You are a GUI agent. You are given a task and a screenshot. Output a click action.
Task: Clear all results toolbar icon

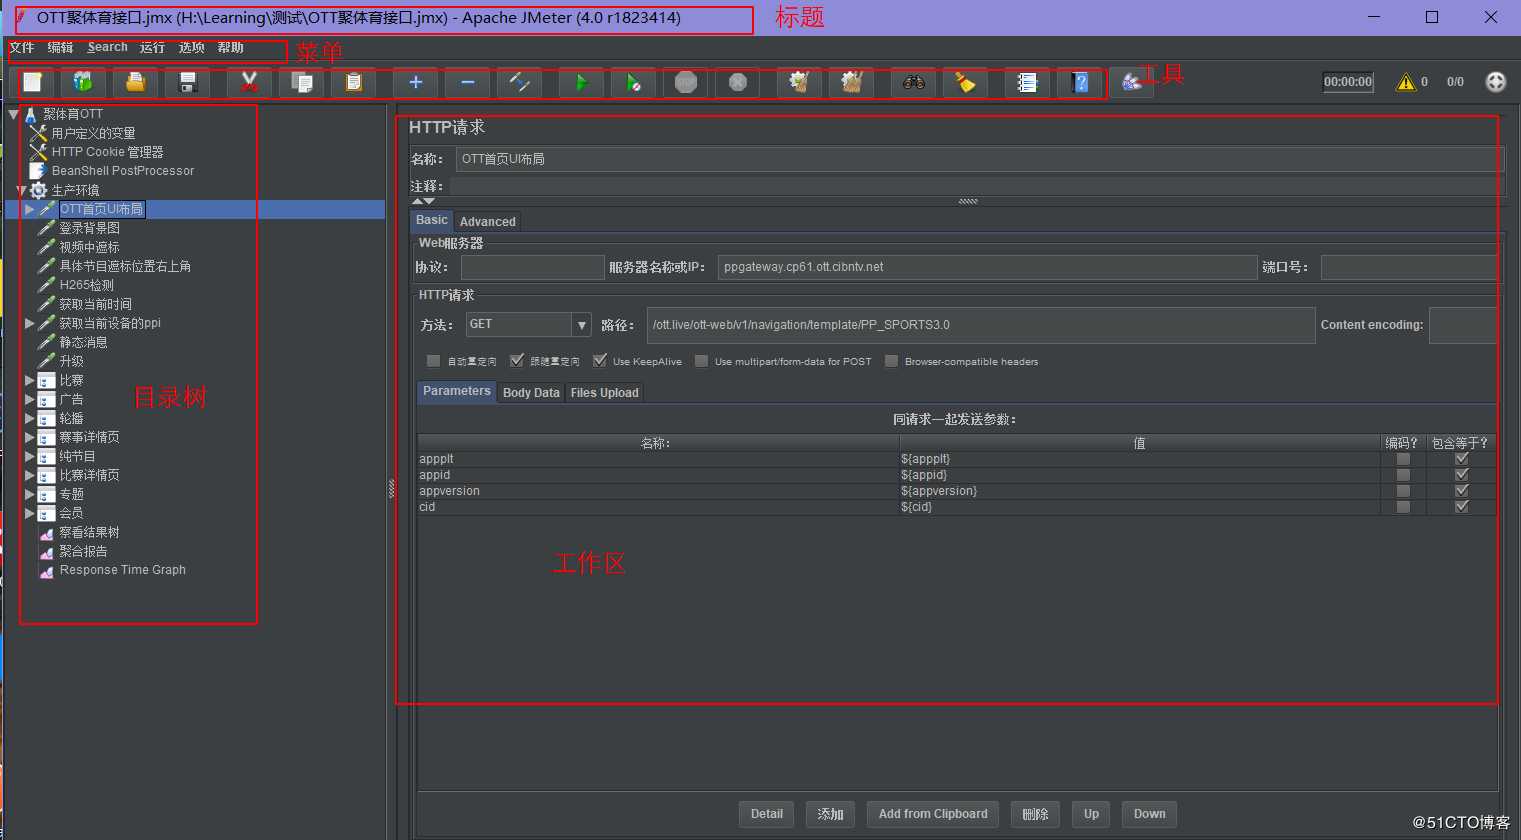pyautogui.click(x=851, y=83)
